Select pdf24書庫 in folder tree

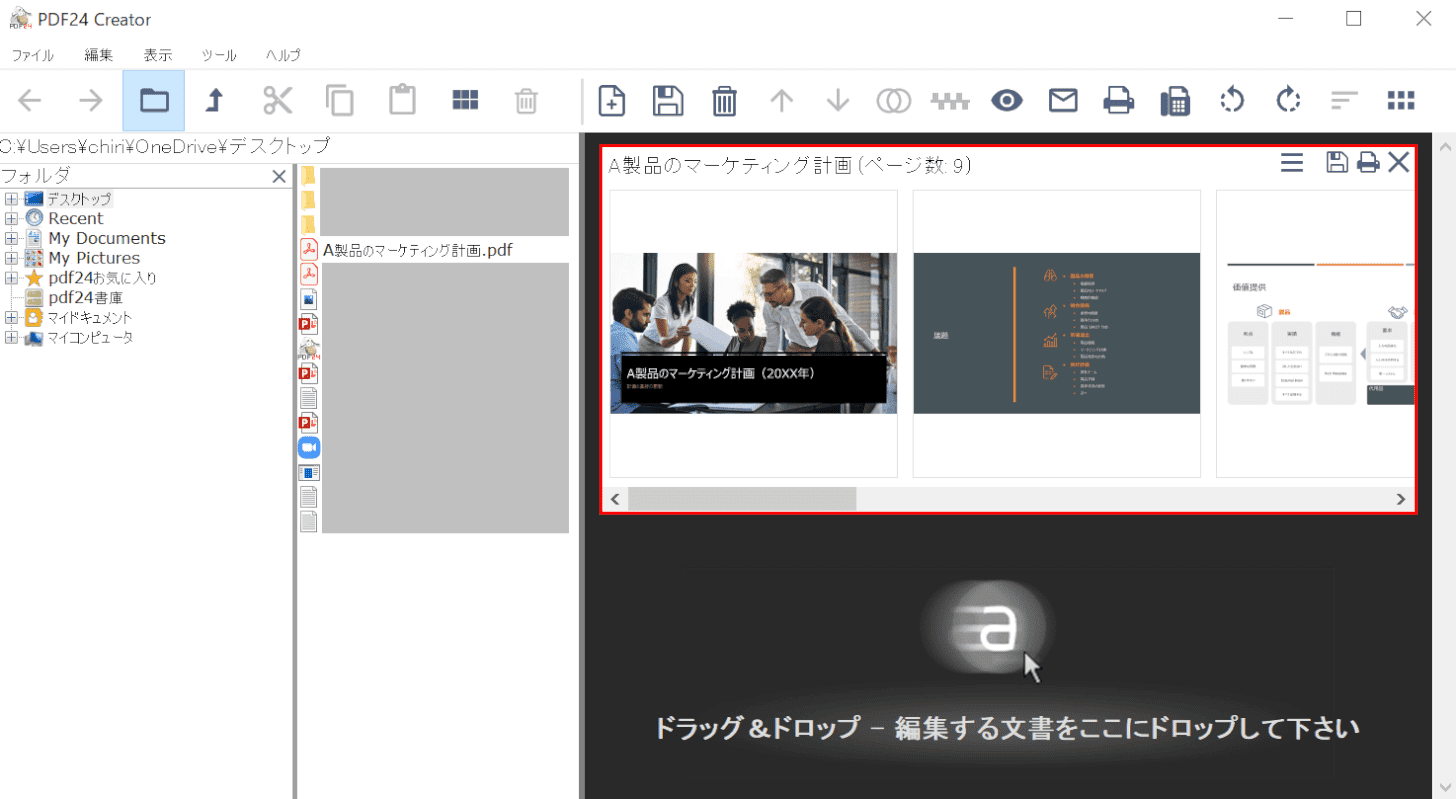tap(86, 298)
